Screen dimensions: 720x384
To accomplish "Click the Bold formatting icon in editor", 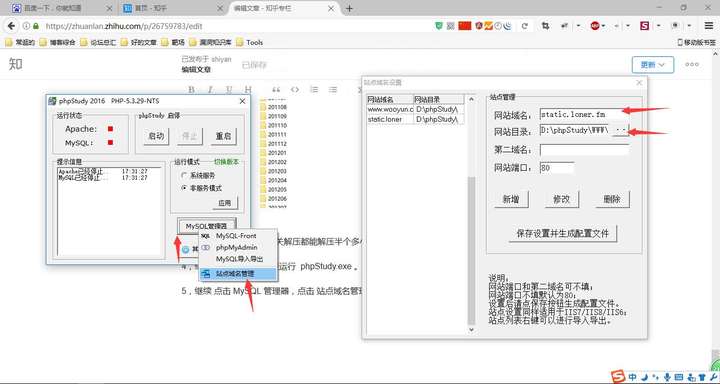I will 191,90.
